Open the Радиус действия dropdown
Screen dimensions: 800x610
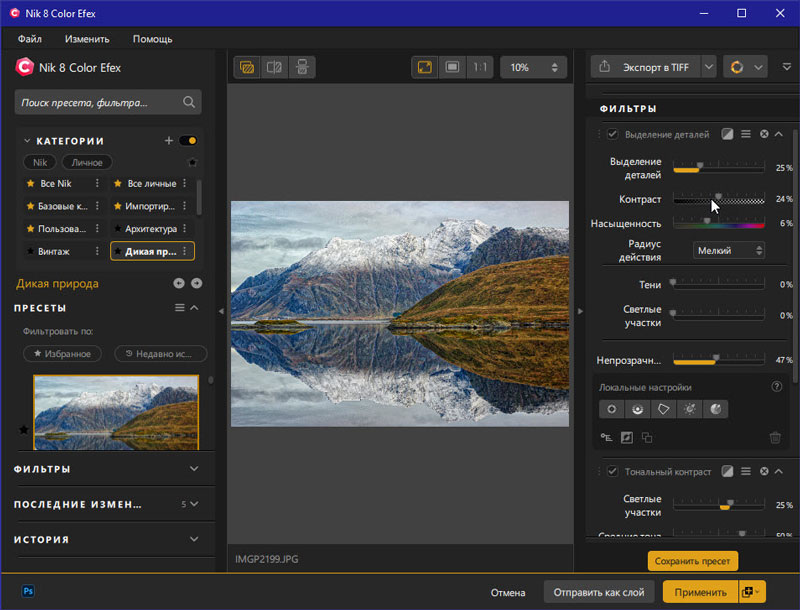728,250
